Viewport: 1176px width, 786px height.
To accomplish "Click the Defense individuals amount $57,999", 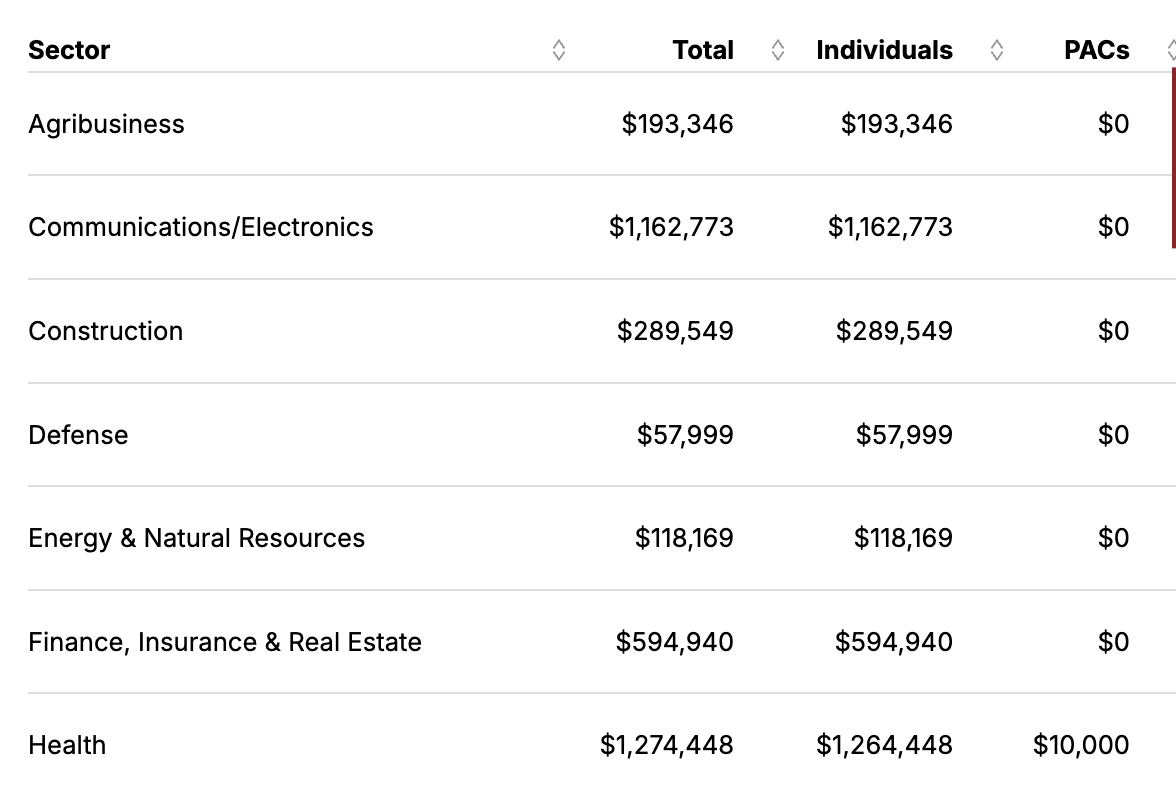I will [904, 435].
